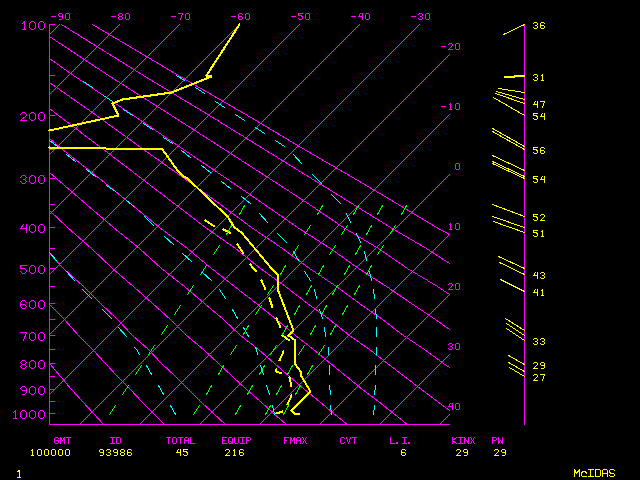The height and width of the screenshot is (480, 640).
Task: Click the 0 isotherm label on right side
Action: 456,167
